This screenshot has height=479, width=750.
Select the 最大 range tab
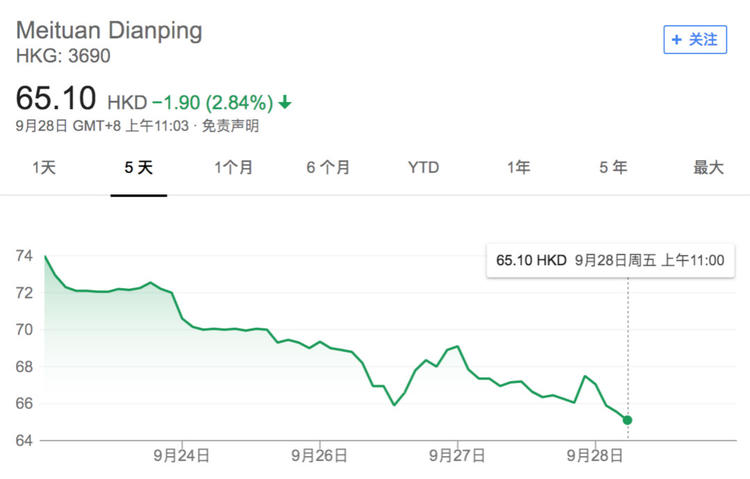(708, 167)
